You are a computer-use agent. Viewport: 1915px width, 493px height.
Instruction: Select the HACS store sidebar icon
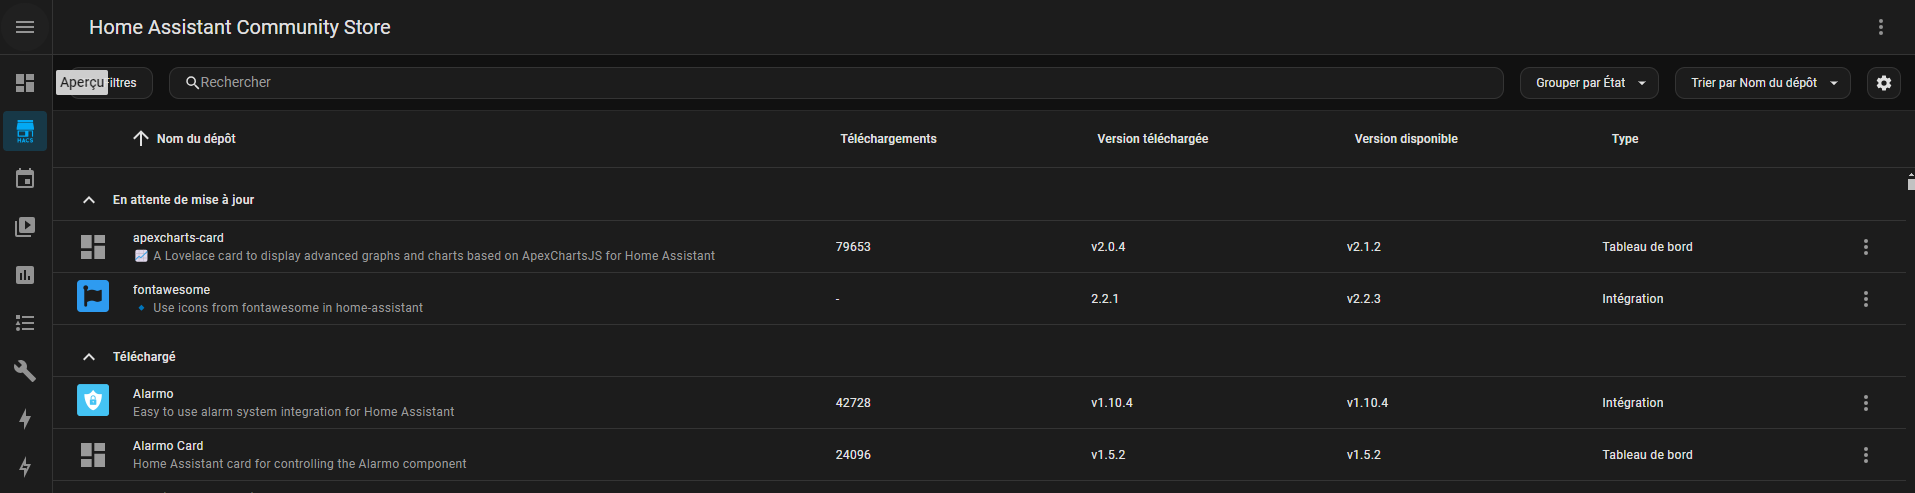[25, 131]
